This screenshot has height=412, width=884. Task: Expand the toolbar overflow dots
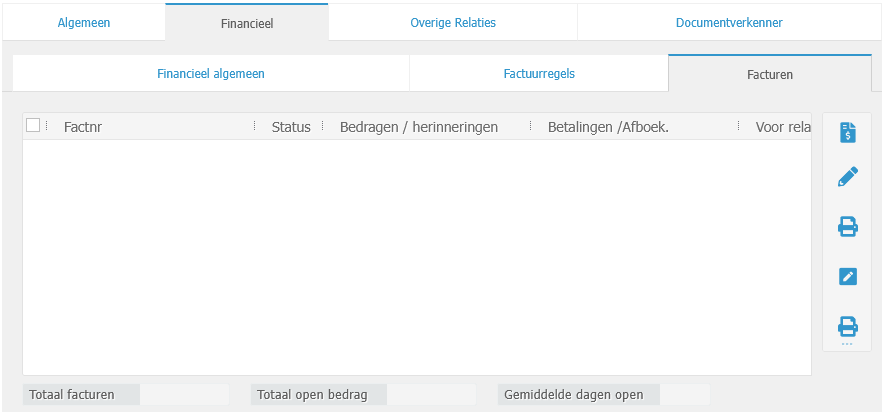(847, 344)
